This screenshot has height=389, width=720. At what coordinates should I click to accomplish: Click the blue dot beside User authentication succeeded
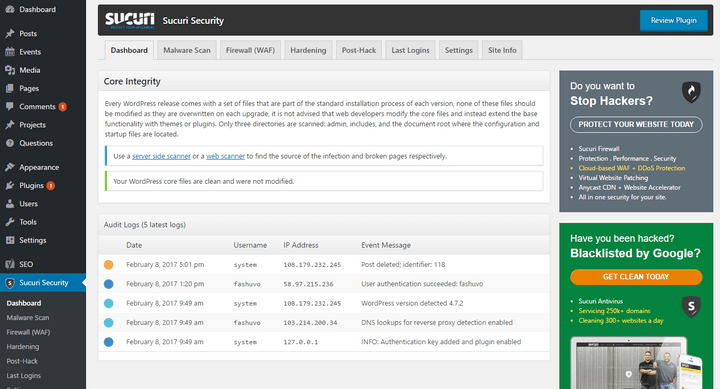point(108,284)
